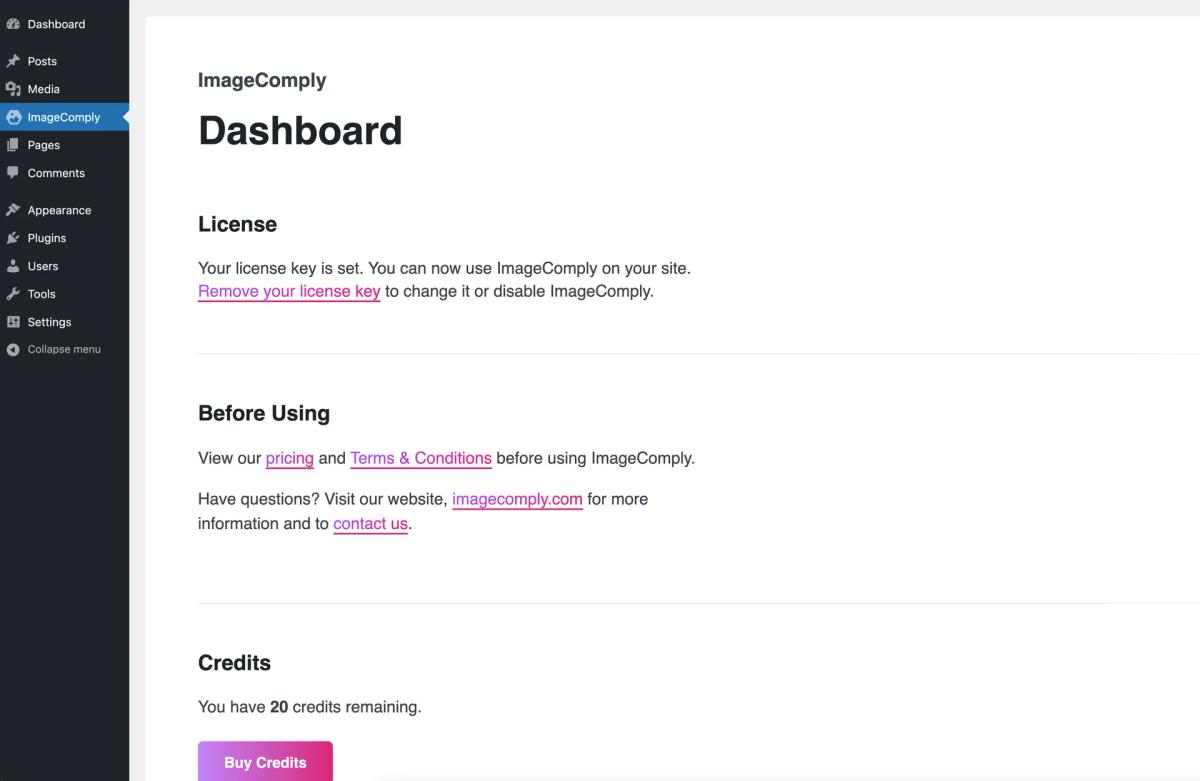The image size is (1200, 781).
Task: Click the Plugins plug icon
Action: point(13,238)
